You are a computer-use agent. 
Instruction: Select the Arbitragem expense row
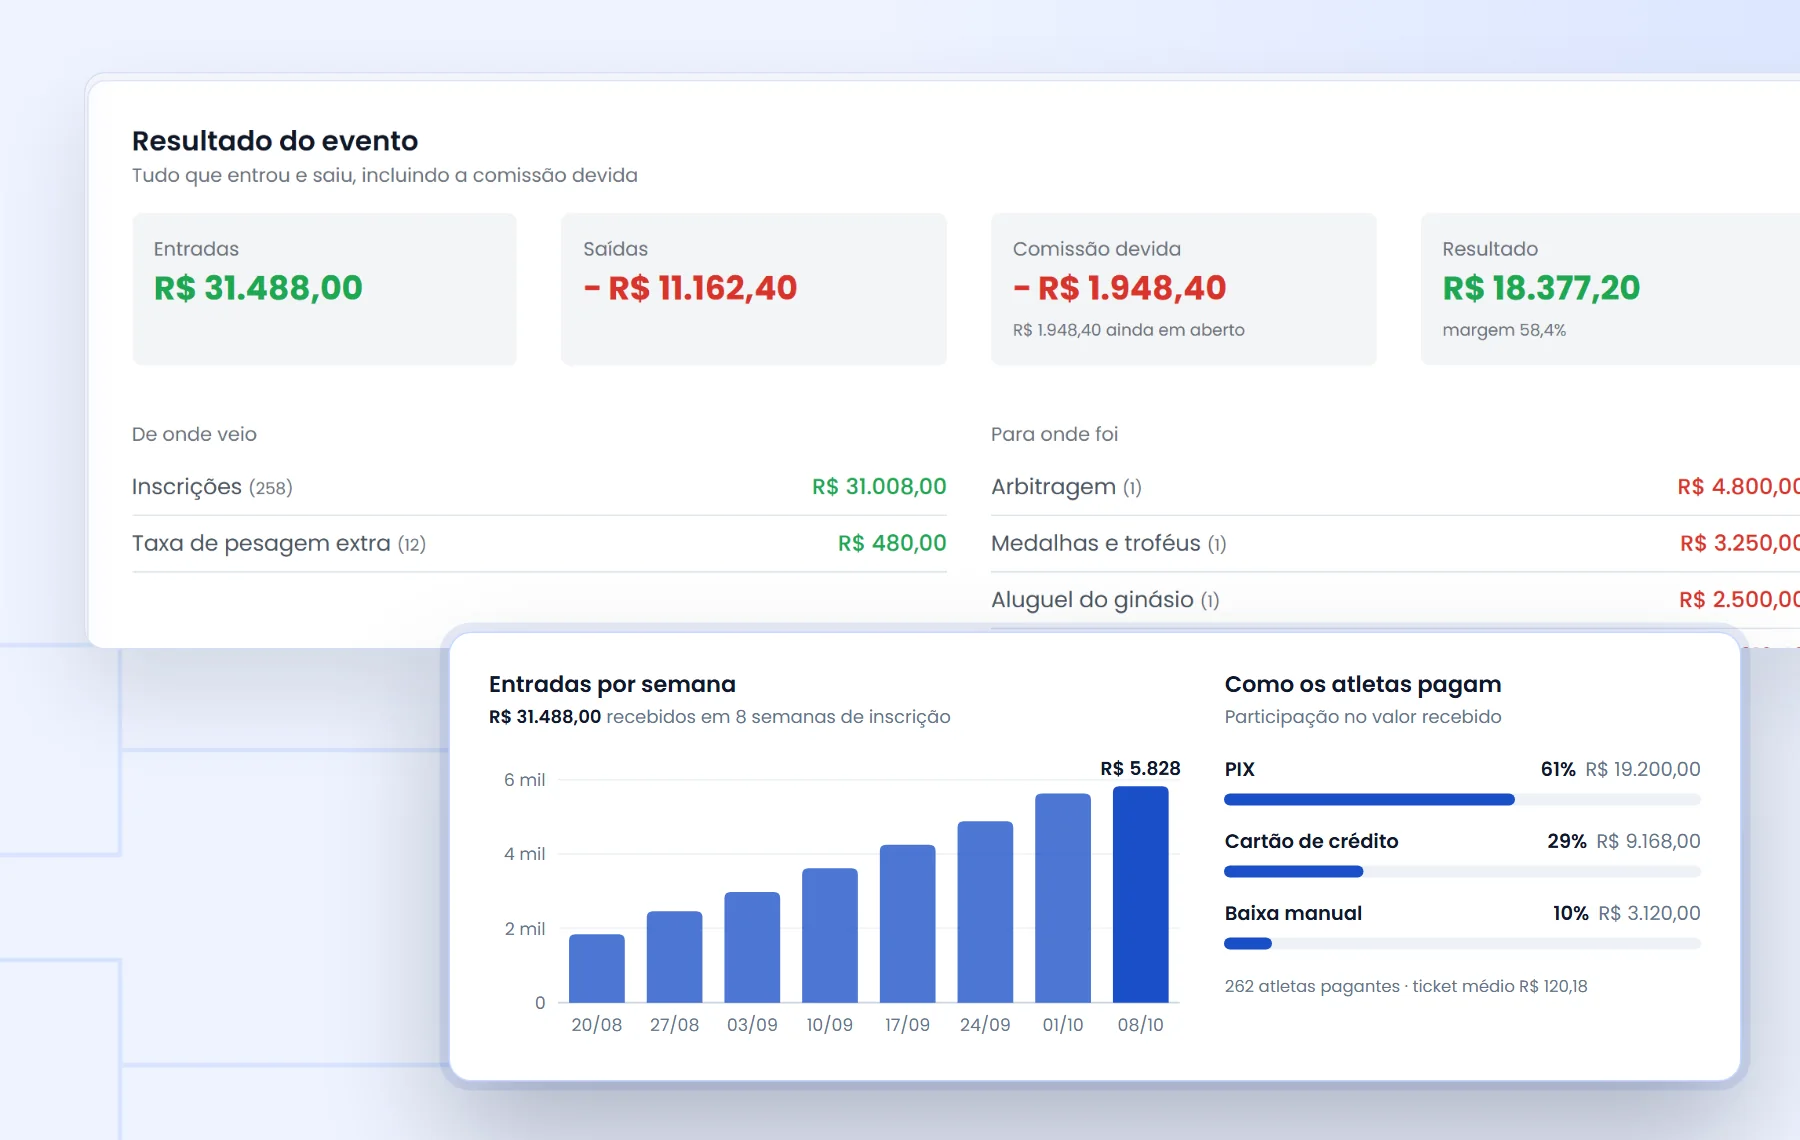1395,487
